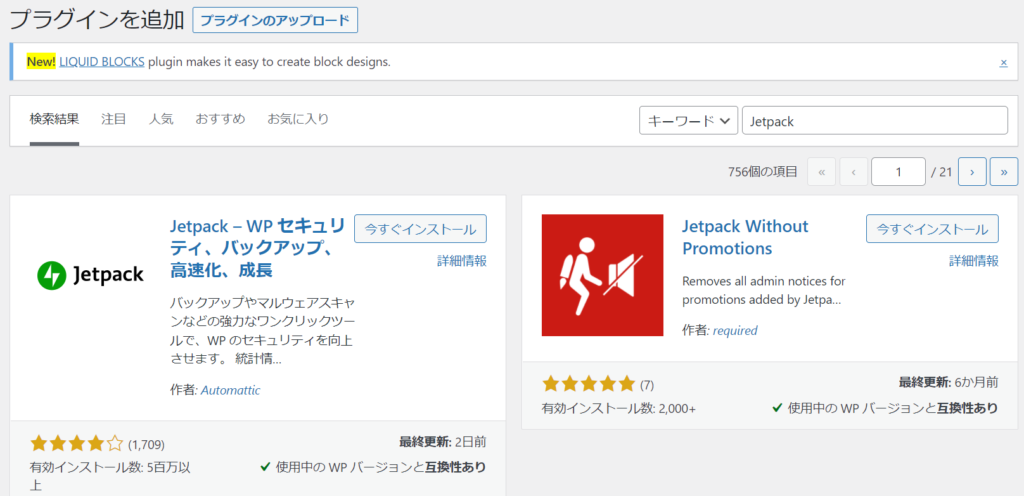Screen dimensions: 1024x496
Task: Expand the キーワード search type dropdown
Action: pyautogui.click(x=688, y=121)
